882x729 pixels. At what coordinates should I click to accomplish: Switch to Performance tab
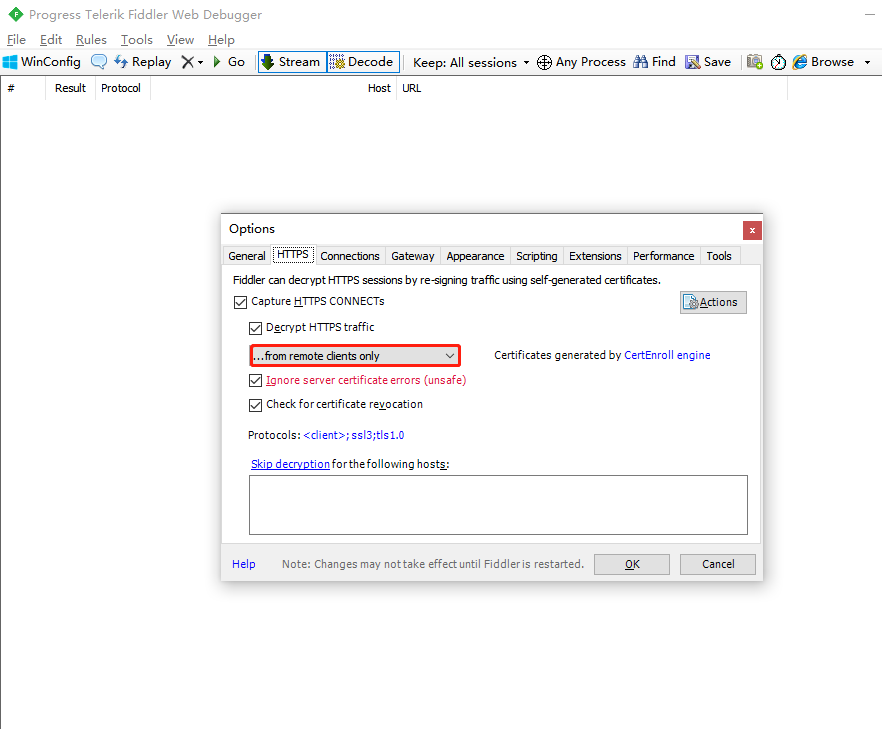[x=664, y=256]
